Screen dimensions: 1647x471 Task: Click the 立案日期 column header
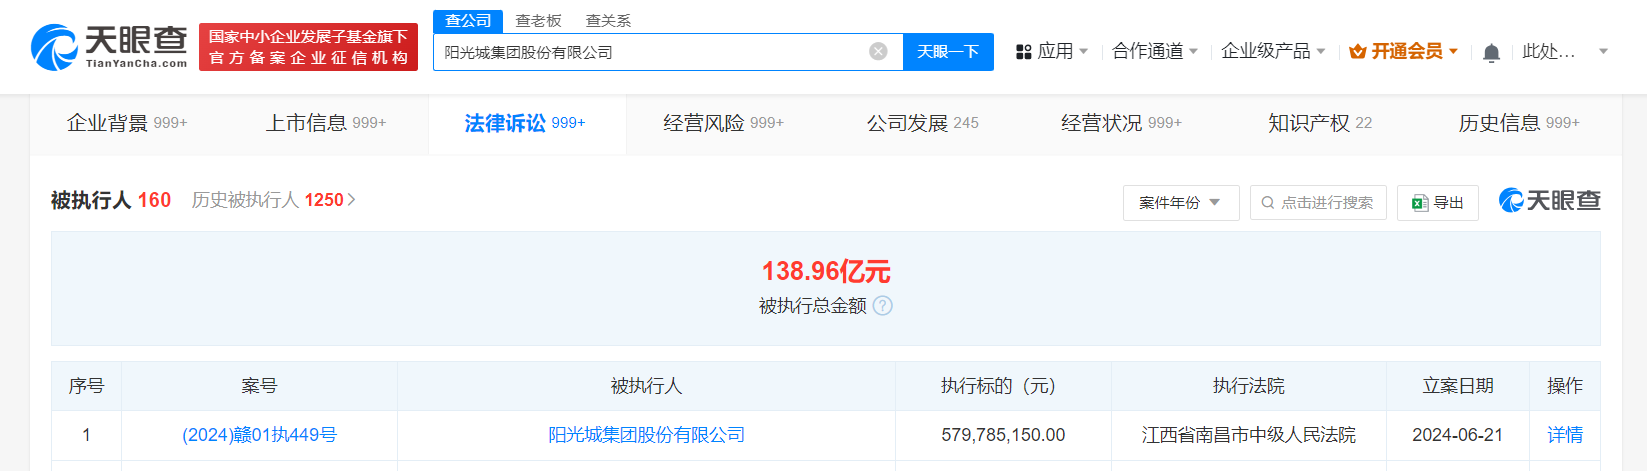(x=1458, y=386)
